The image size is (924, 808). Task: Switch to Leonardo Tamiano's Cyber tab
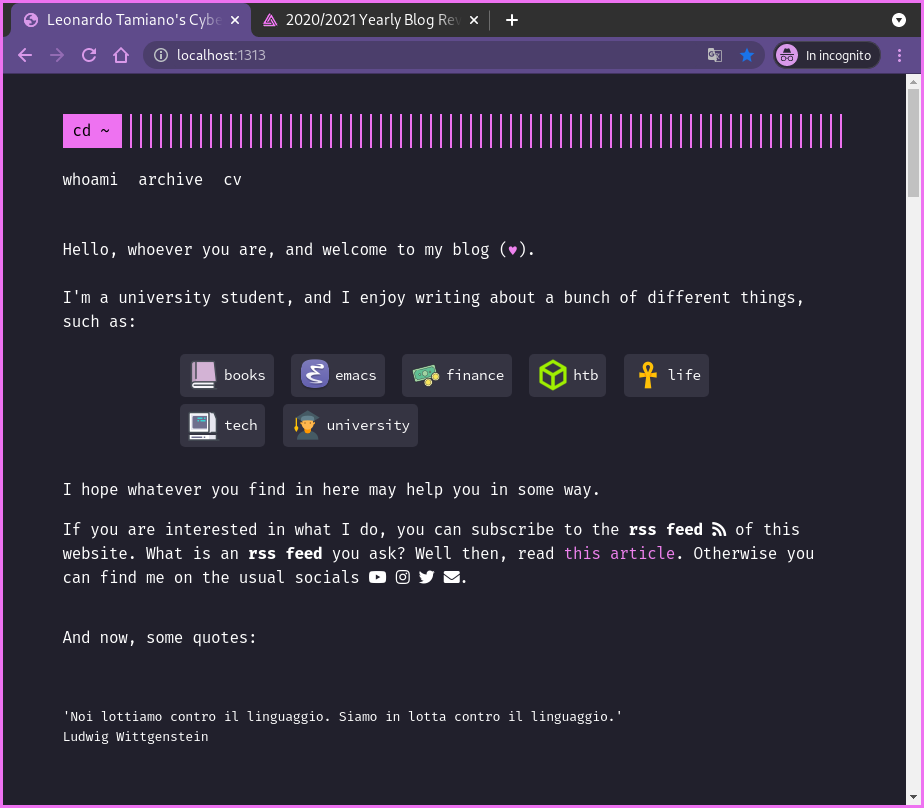tap(133, 20)
